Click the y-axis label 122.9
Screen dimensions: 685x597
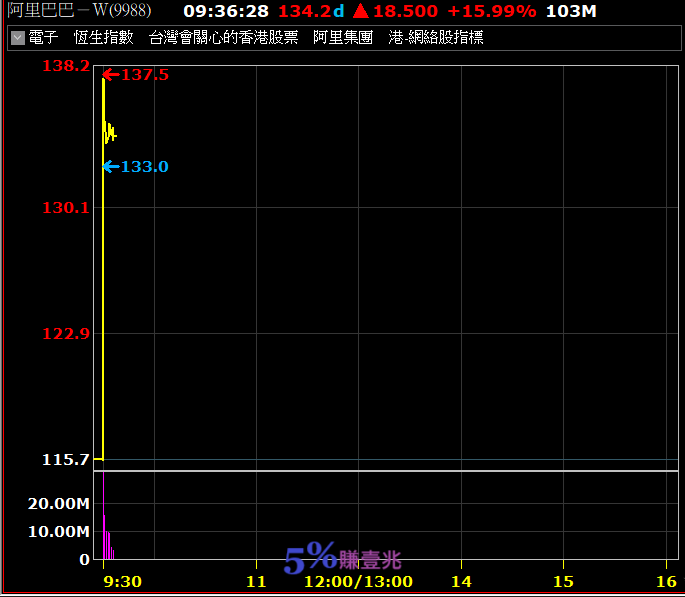66,334
